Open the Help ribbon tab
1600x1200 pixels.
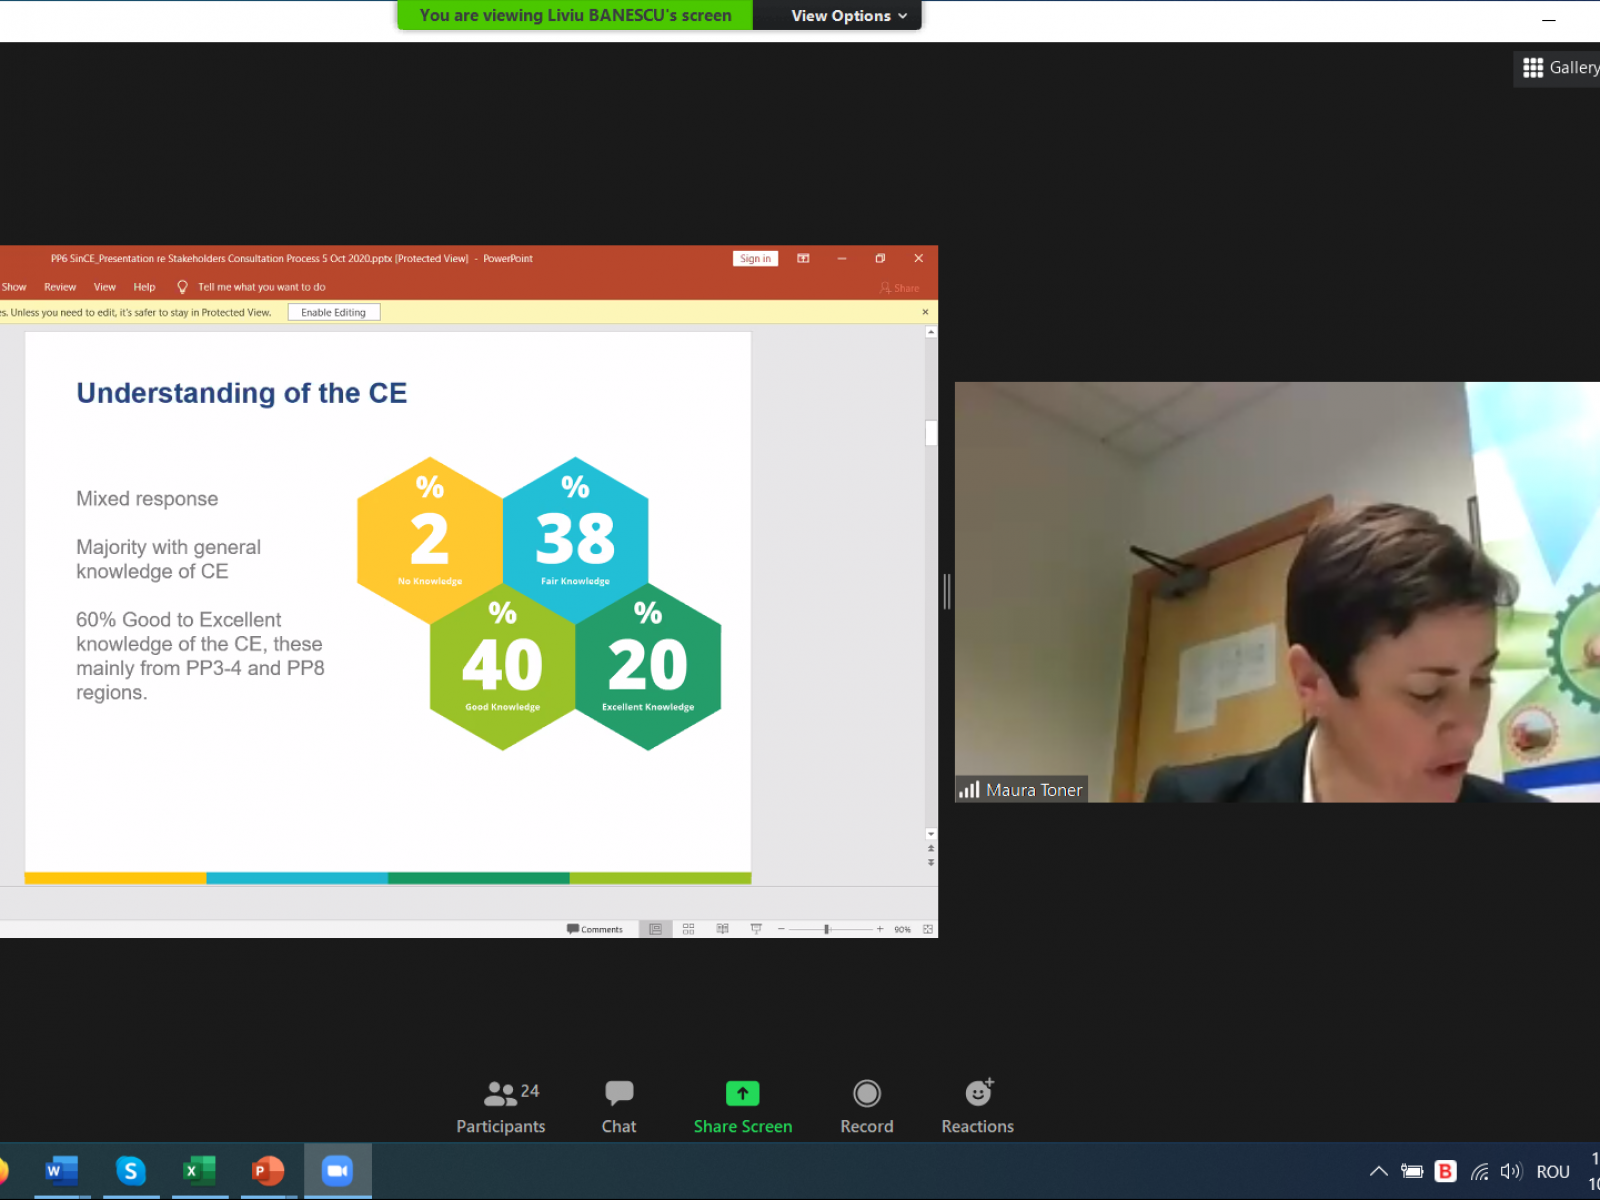[144, 287]
